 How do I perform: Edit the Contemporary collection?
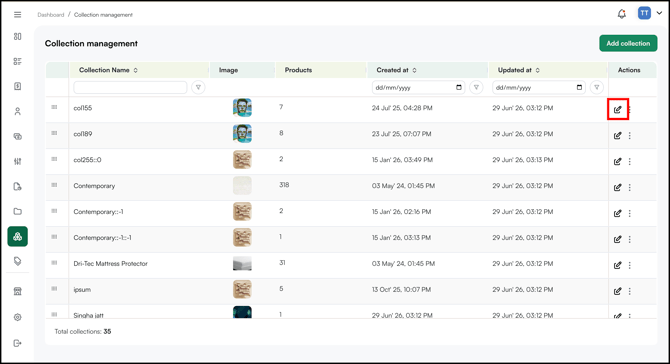pyautogui.click(x=617, y=187)
